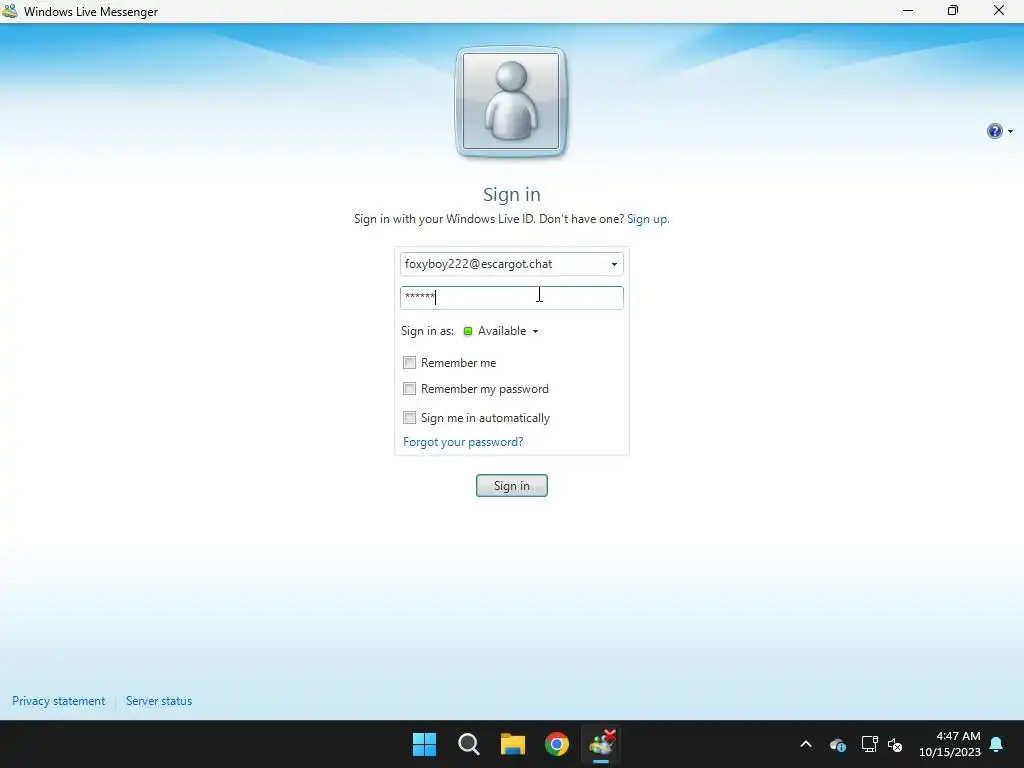
Task: Open the email address dropdown arrow
Action: tap(614, 264)
